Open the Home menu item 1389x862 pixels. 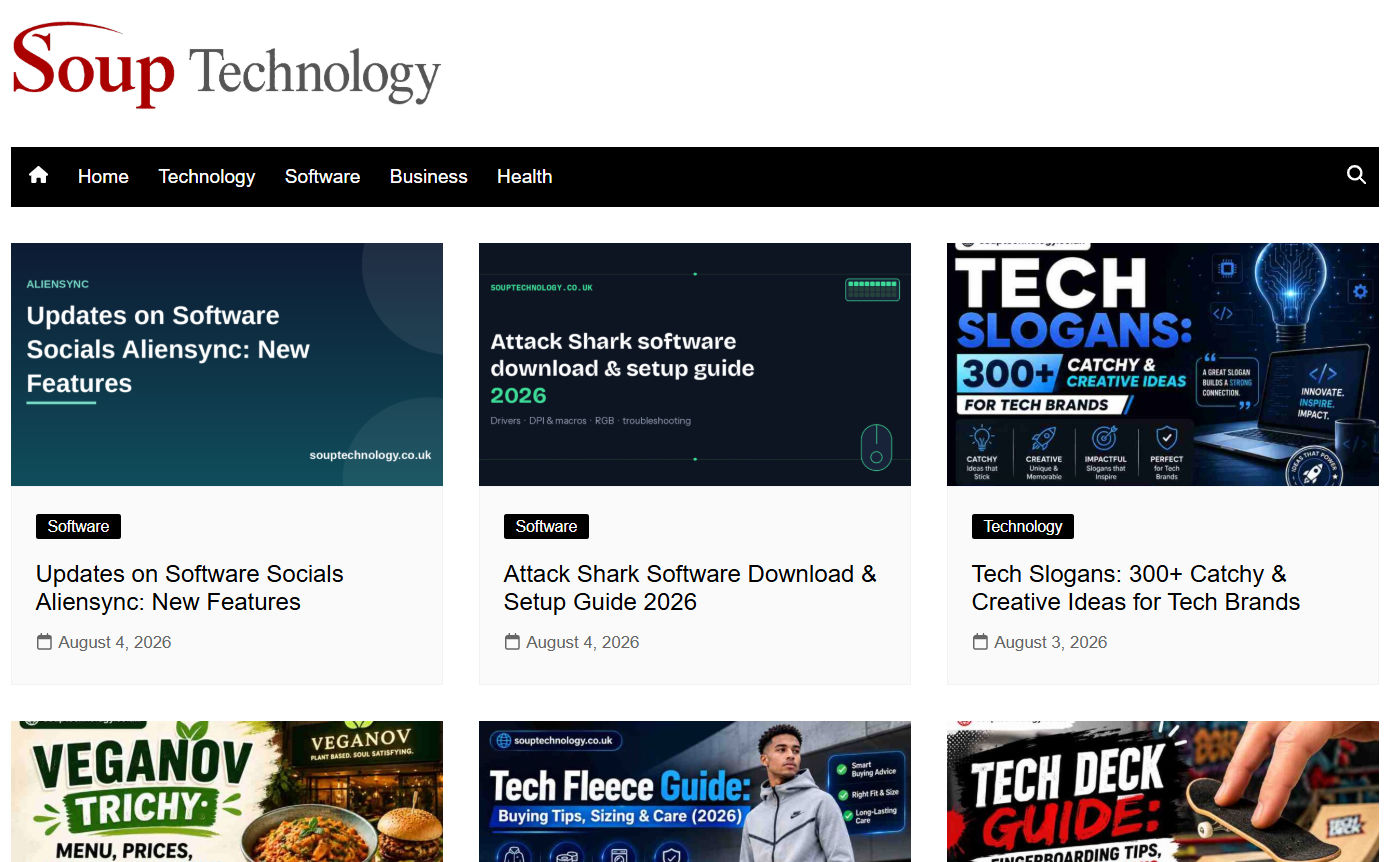coord(103,177)
